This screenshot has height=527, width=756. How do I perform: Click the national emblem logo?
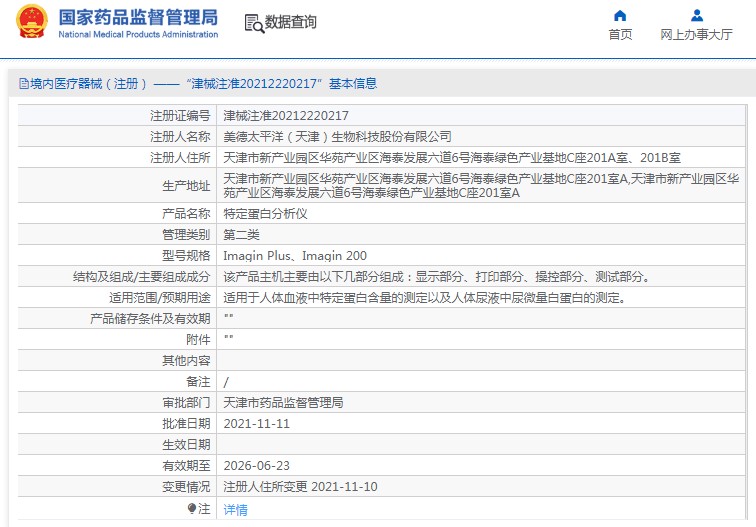pos(32,22)
